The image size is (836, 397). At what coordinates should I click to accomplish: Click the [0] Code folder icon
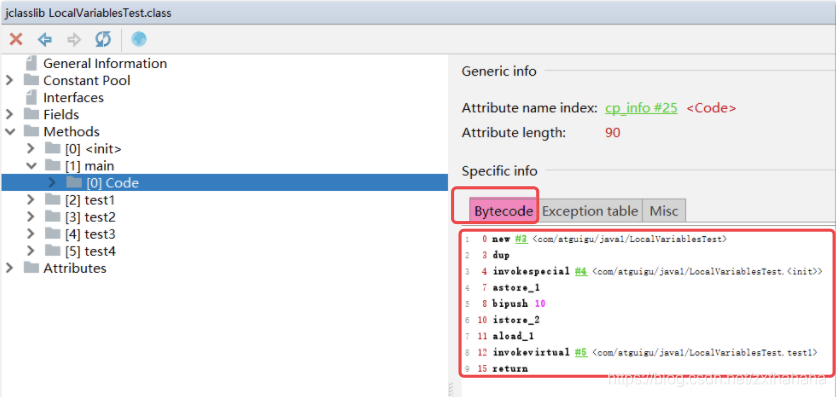tap(74, 183)
